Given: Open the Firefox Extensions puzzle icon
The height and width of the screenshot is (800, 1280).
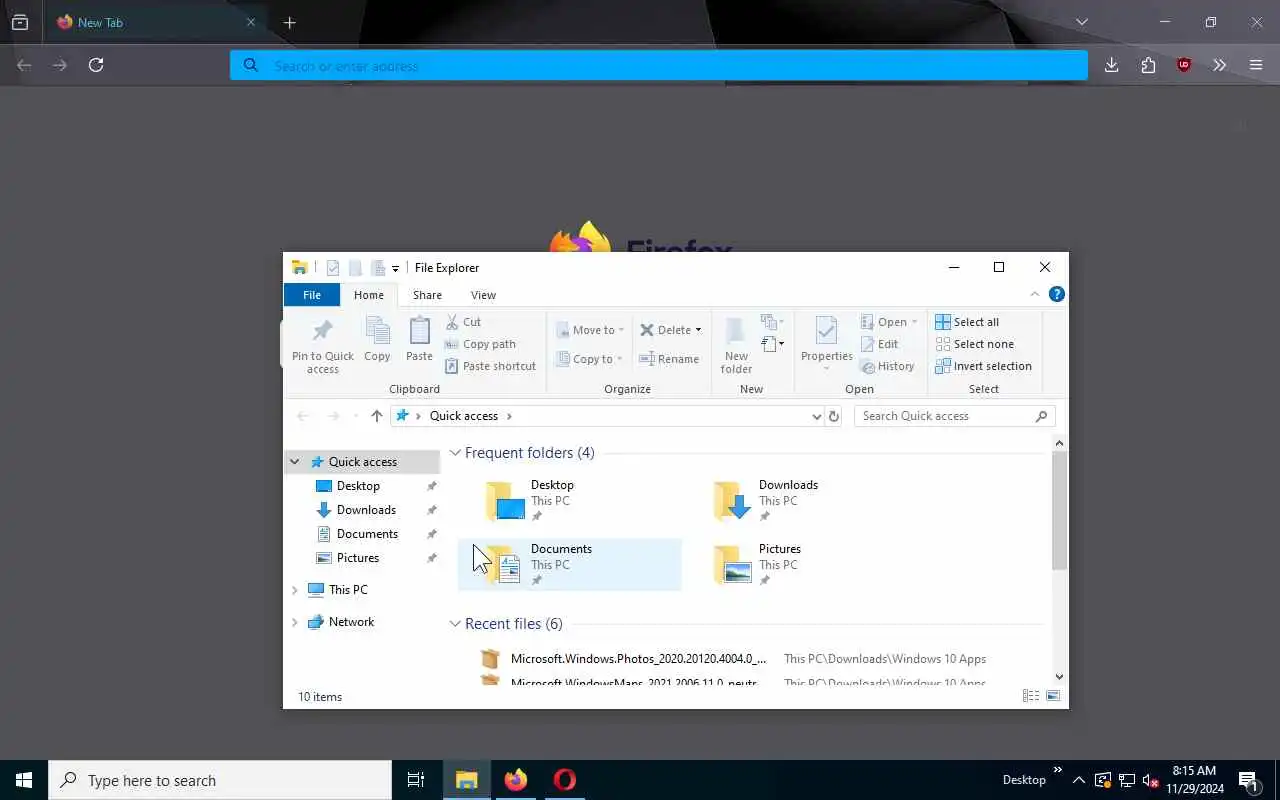Looking at the screenshot, I should click(1148, 65).
